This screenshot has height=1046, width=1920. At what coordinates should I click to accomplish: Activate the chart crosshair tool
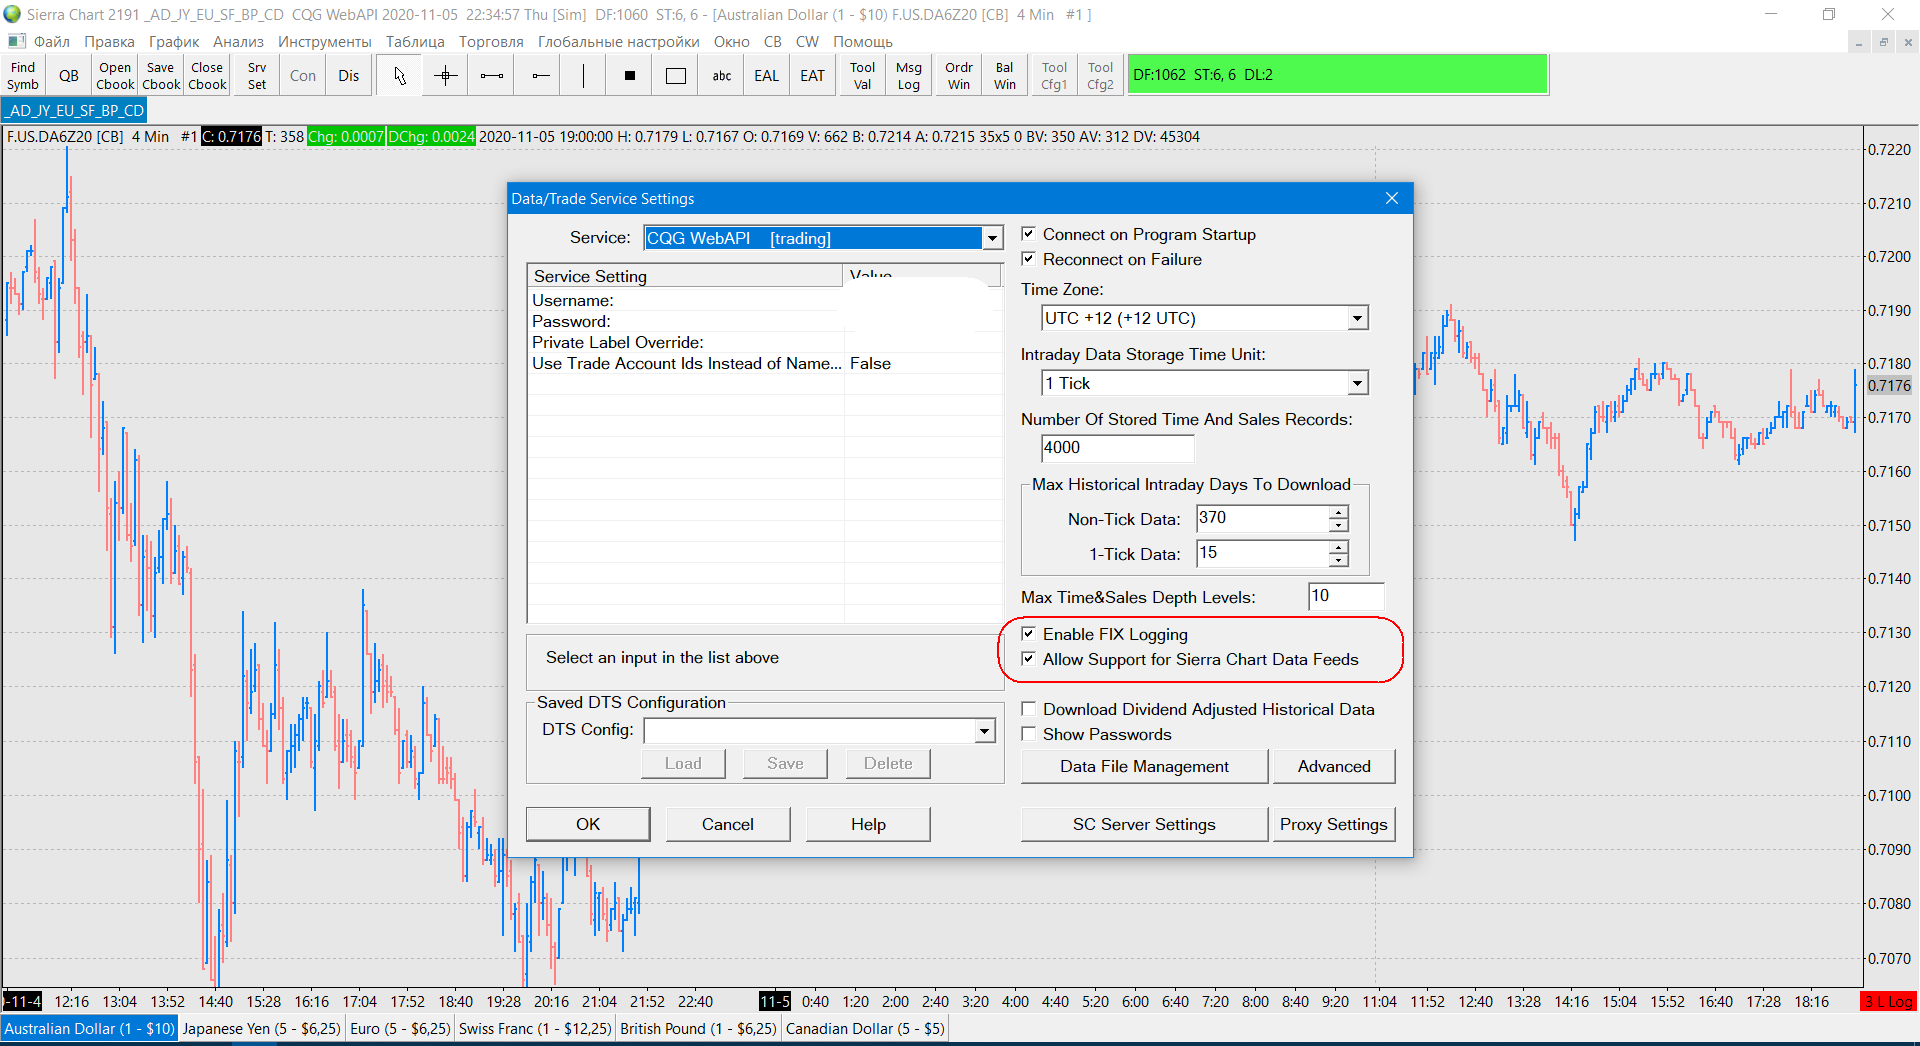click(446, 76)
